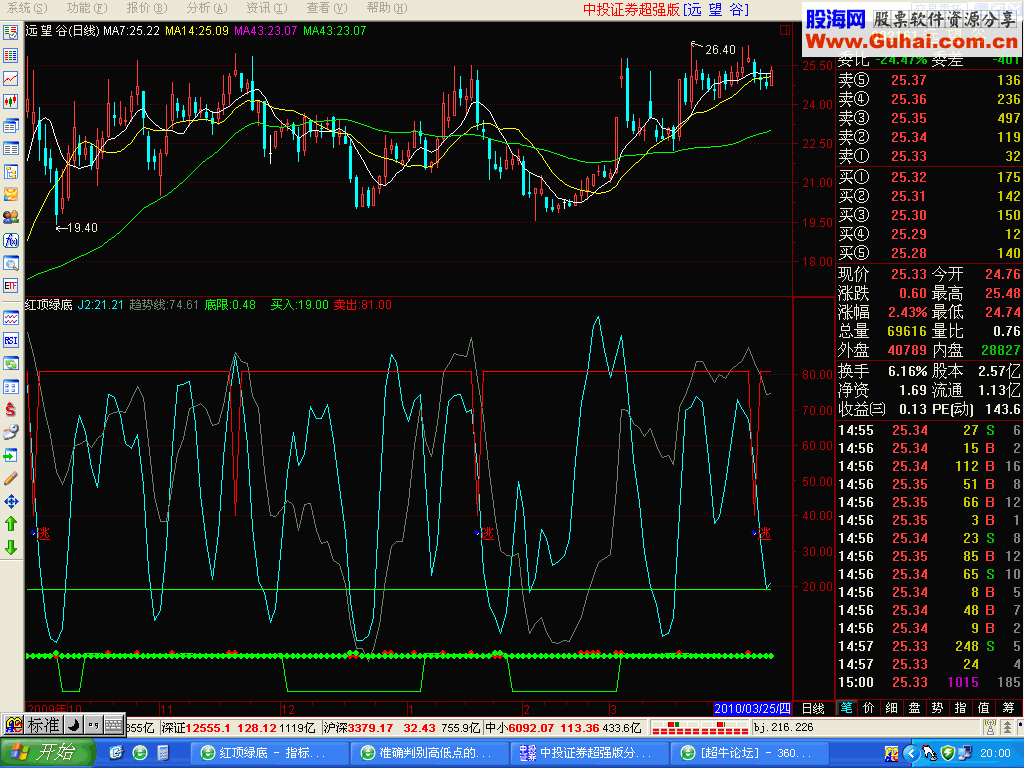Open the tree structure sidebar icon
Screen dimensions: 1024x768
(x=11, y=172)
